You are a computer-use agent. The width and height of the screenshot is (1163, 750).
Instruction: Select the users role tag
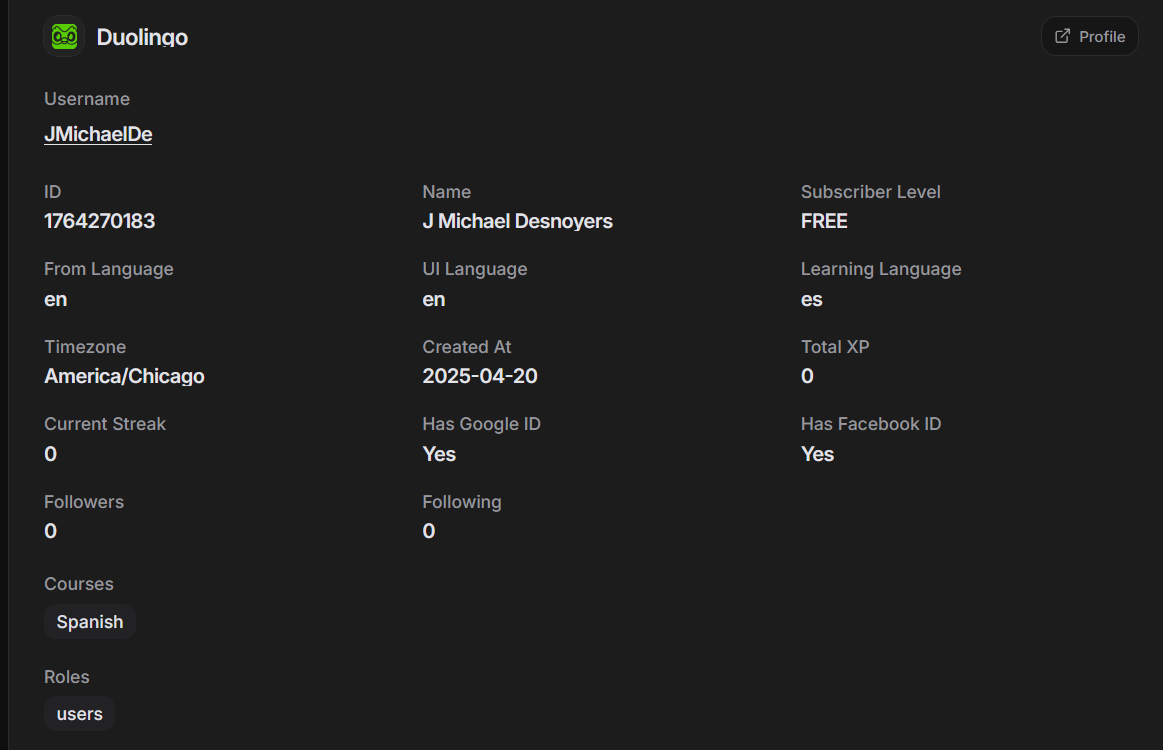coord(79,714)
